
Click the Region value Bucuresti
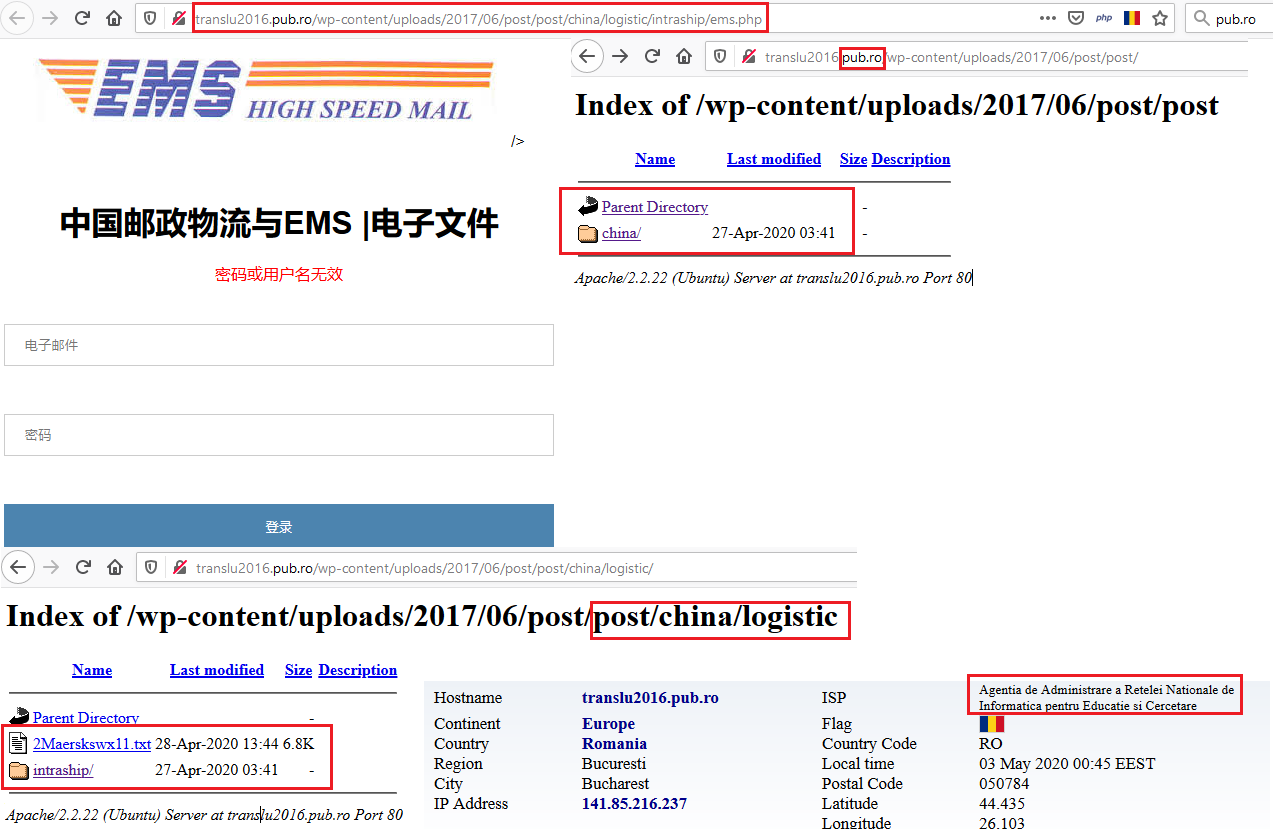[614, 764]
